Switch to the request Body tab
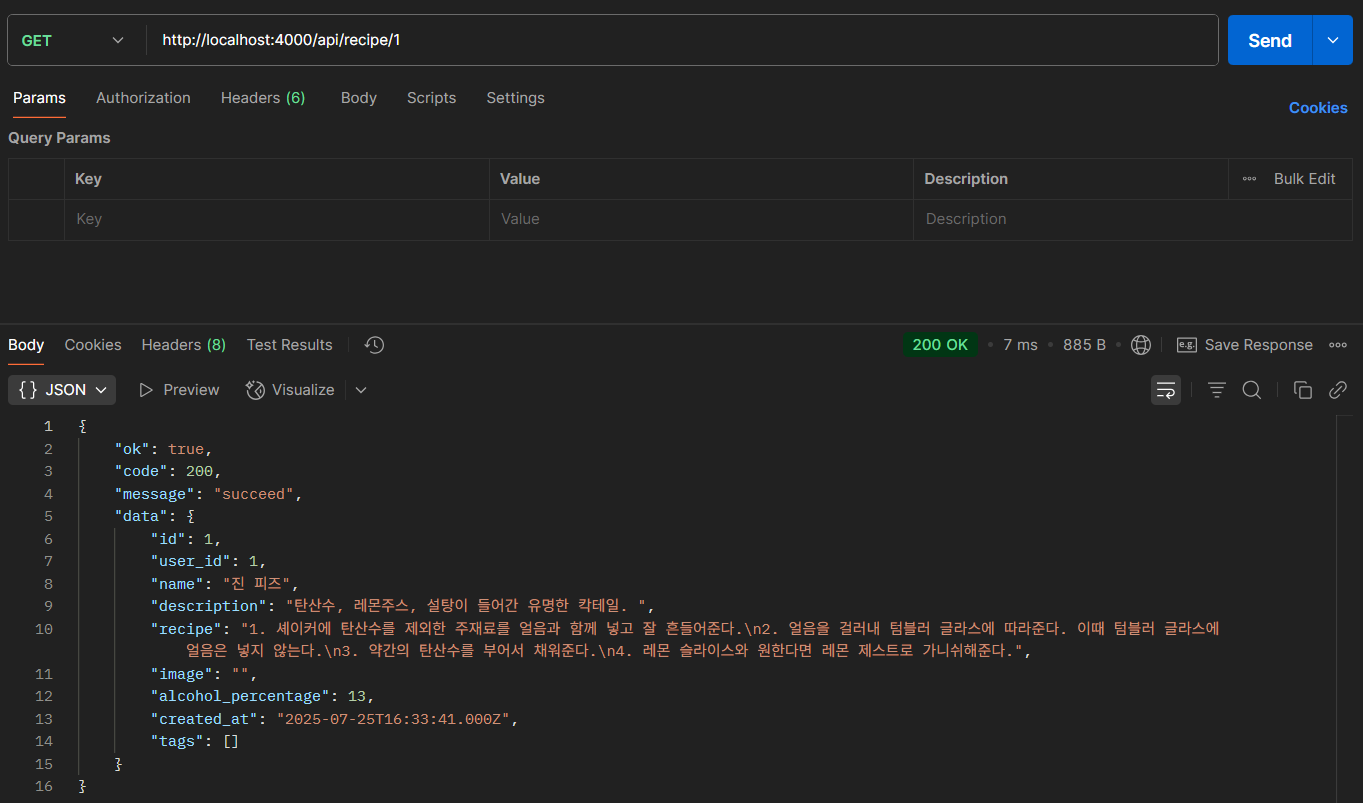Screen dimensions: 1363x803 click(359, 98)
